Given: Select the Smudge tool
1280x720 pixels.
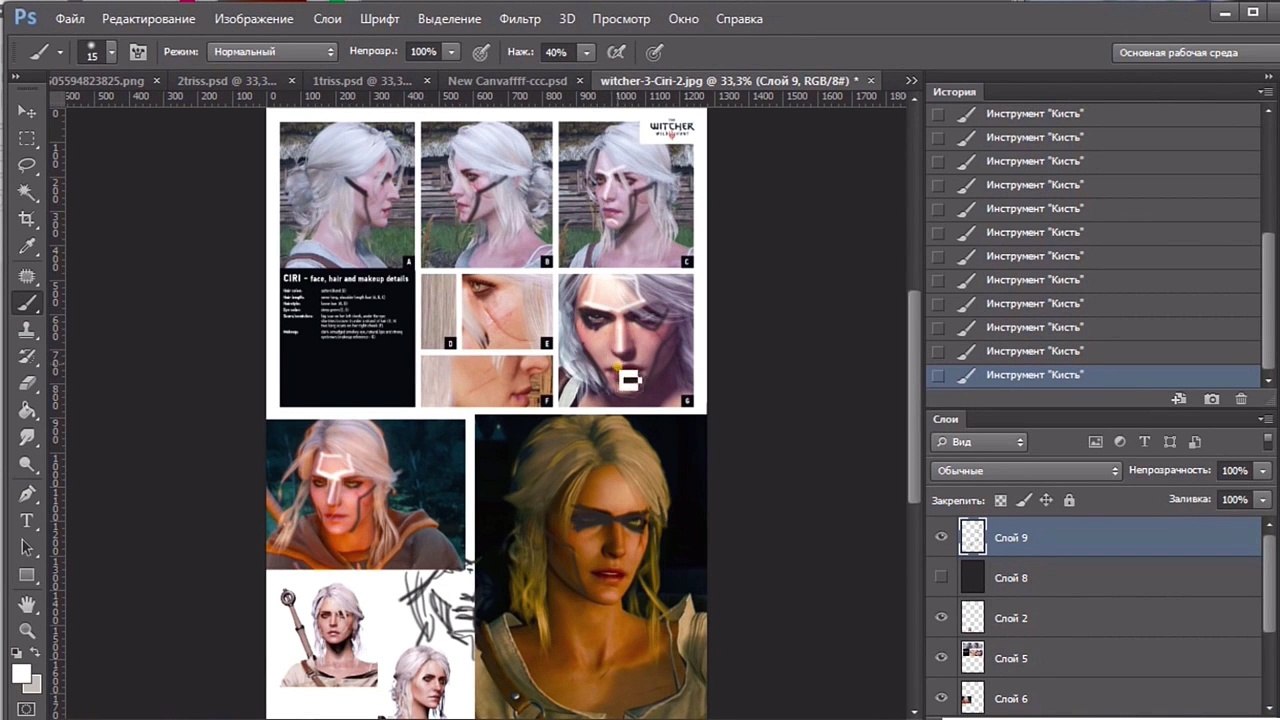Looking at the screenshot, I should click(x=27, y=438).
